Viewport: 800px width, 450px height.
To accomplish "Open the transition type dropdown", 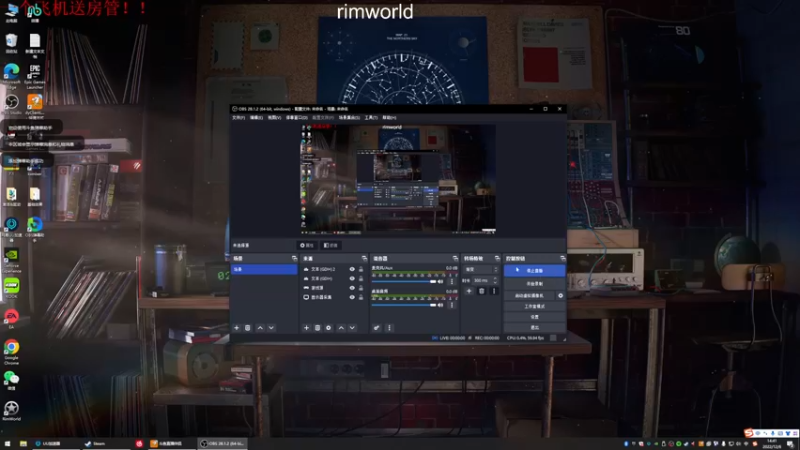I will (481, 269).
